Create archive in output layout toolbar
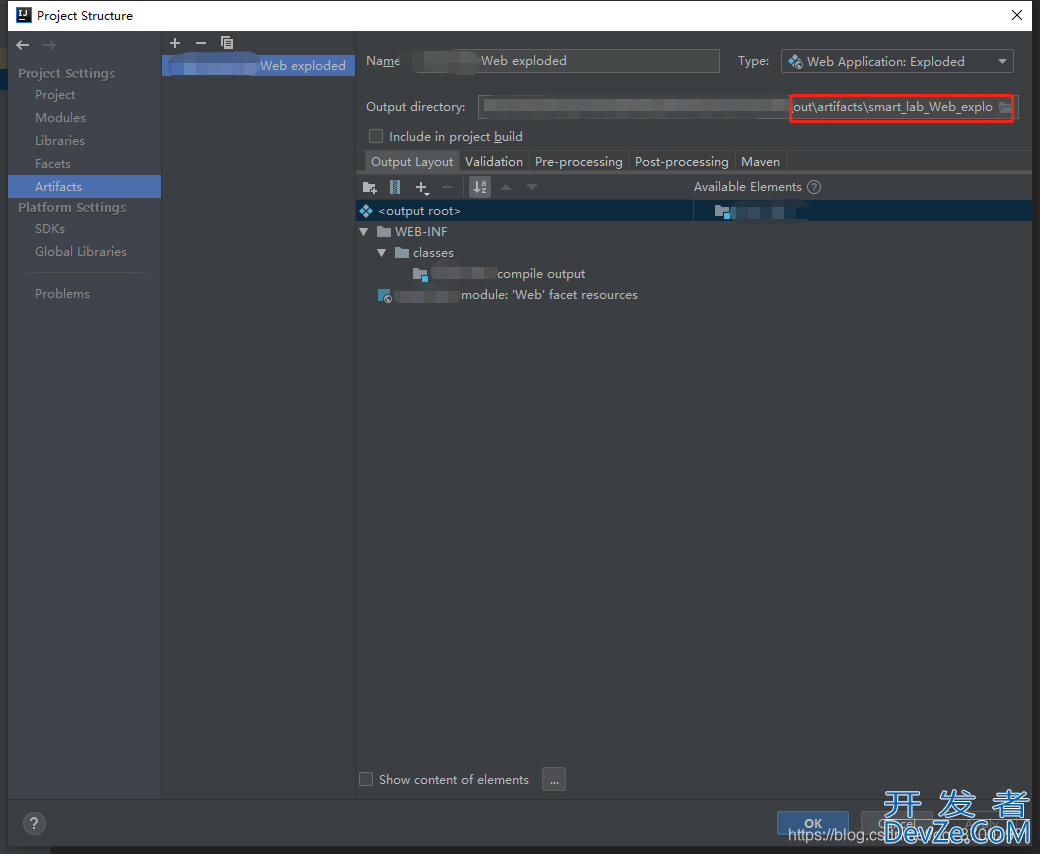The width and height of the screenshot is (1040, 854). (x=395, y=188)
